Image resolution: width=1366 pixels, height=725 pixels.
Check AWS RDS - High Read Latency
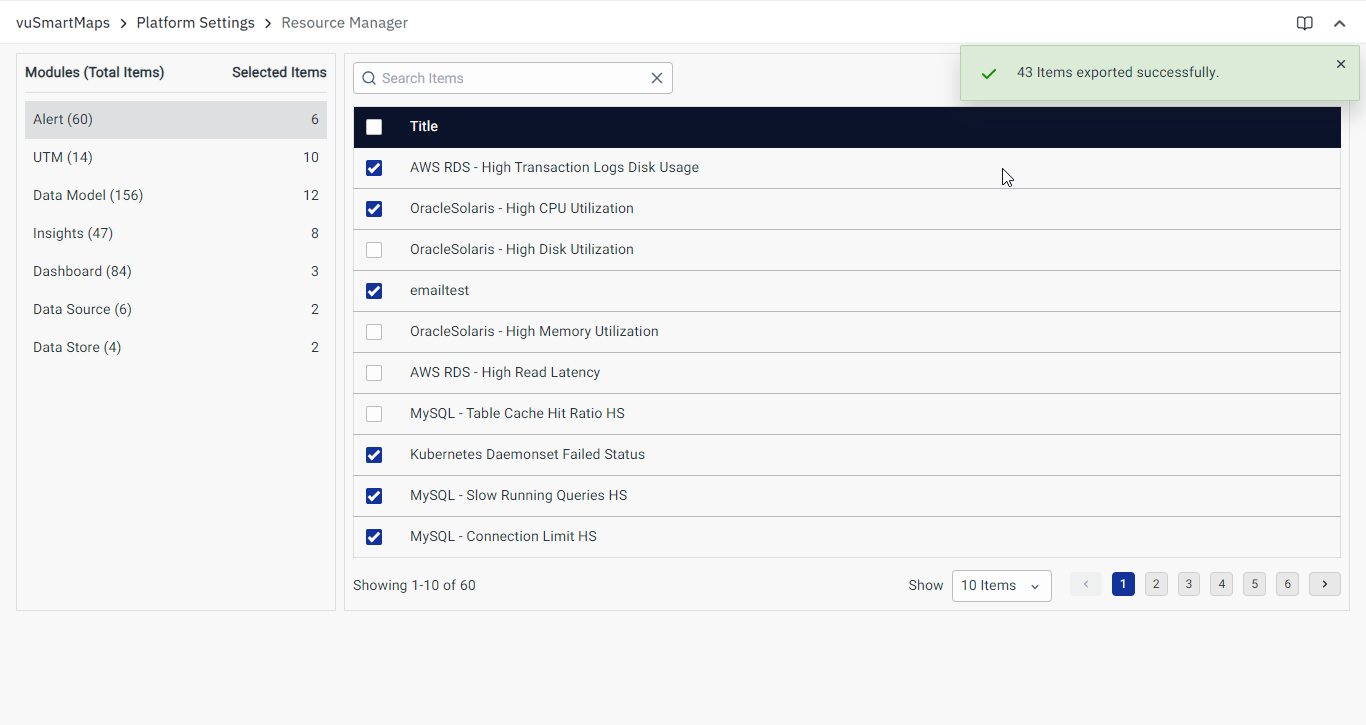click(374, 373)
